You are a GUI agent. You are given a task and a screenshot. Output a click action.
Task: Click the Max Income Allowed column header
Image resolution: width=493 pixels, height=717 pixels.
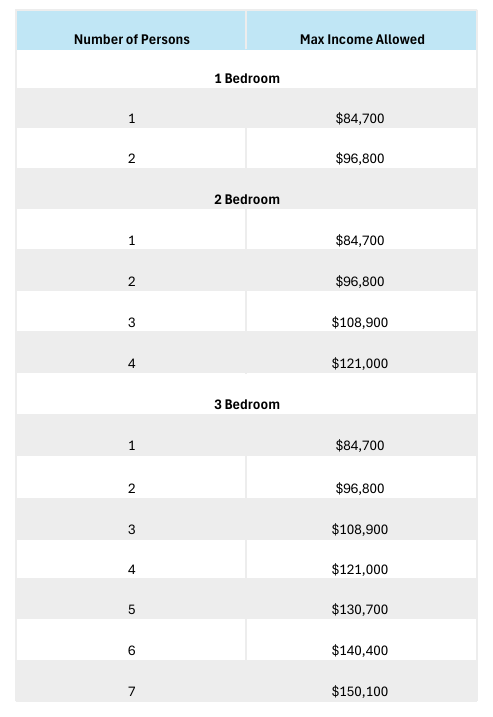362,39
